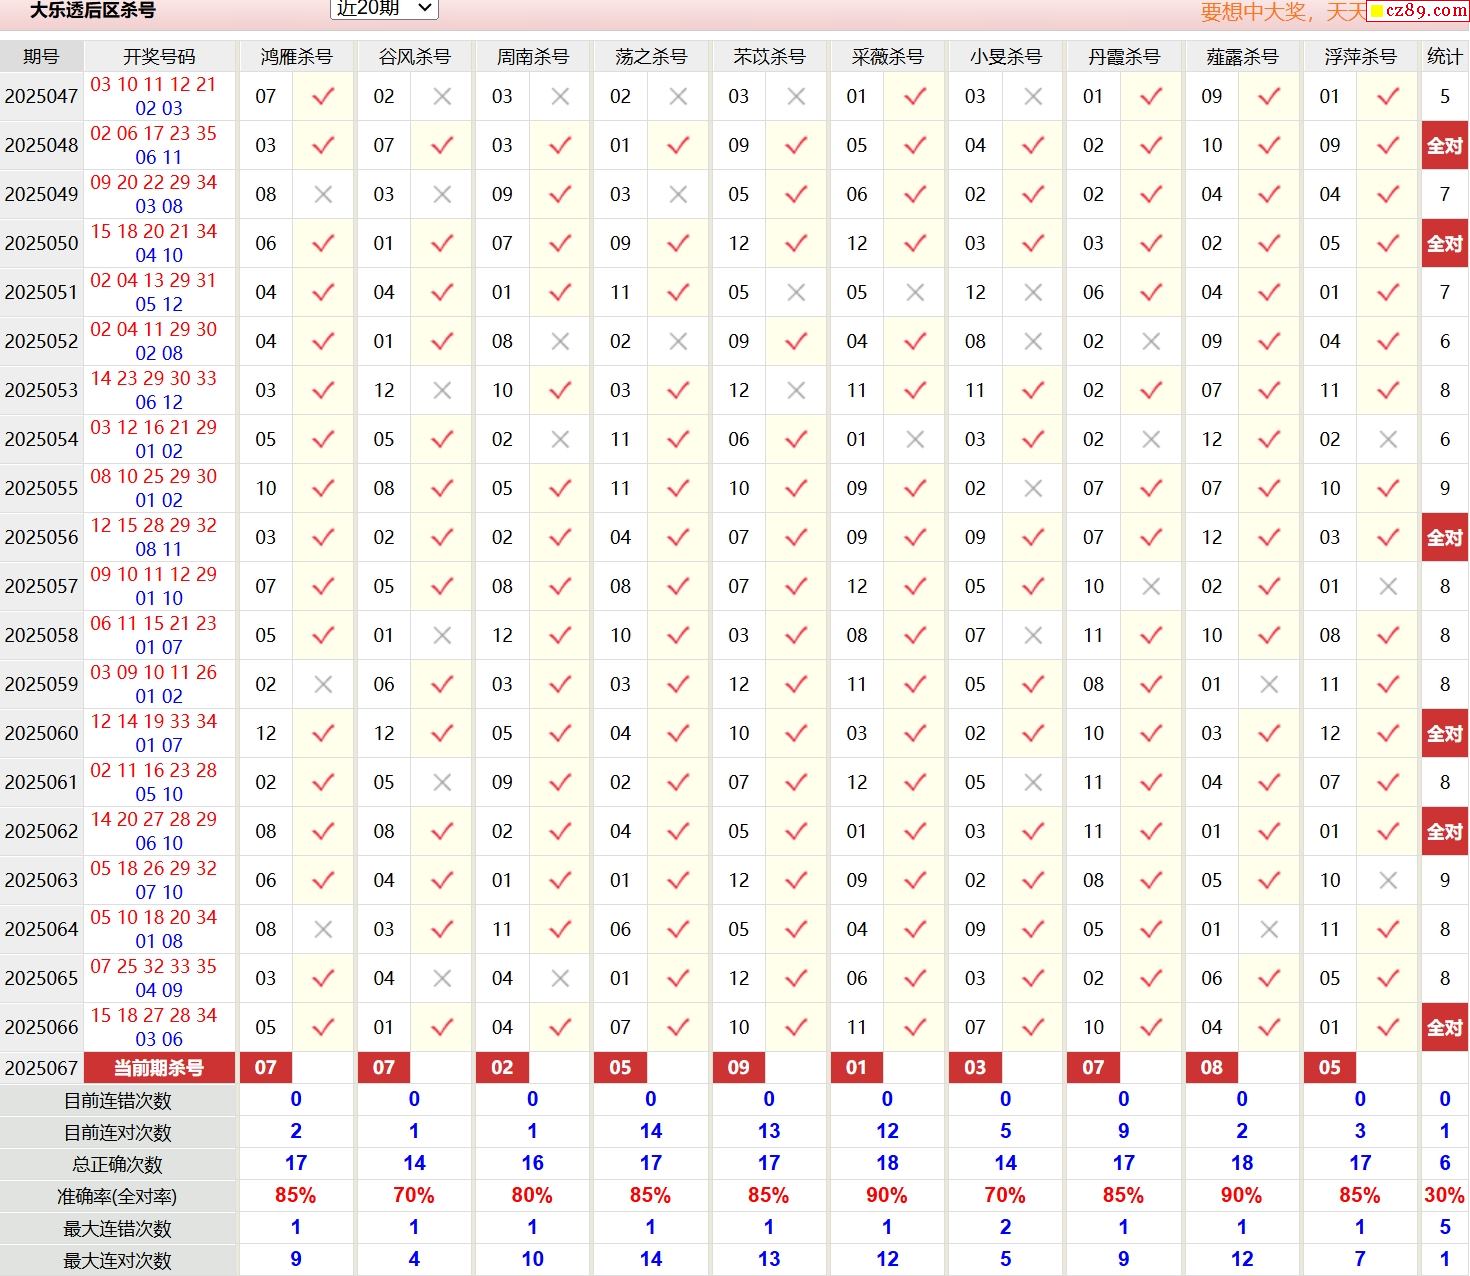Click the X mark for 薤露杀号 in row 2025059
This screenshot has height=1276, width=1470.
1269,685
